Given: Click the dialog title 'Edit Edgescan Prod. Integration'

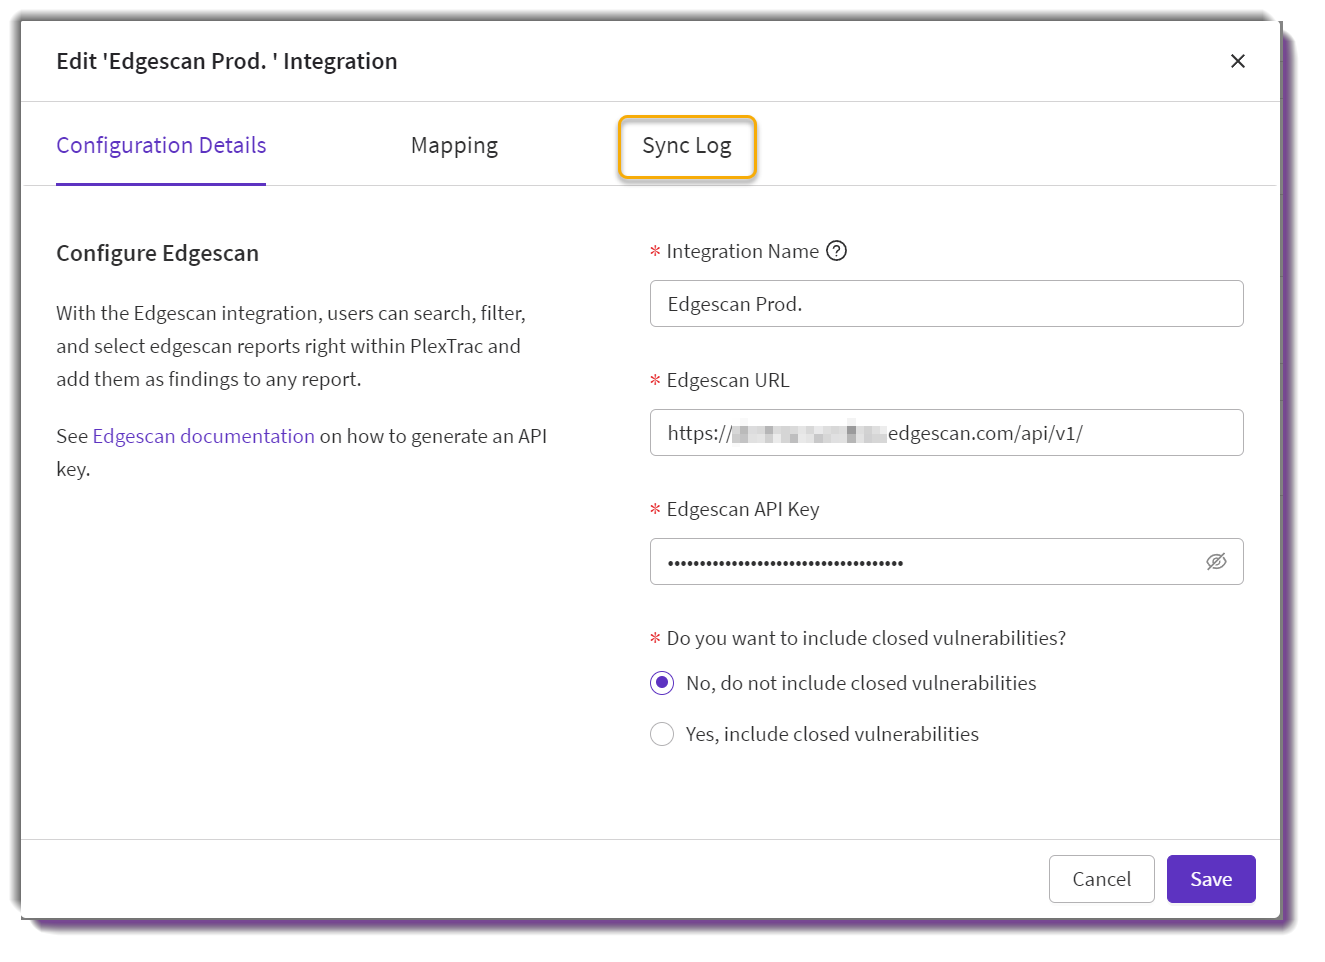Looking at the screenshot, I should tap(227, 61).
